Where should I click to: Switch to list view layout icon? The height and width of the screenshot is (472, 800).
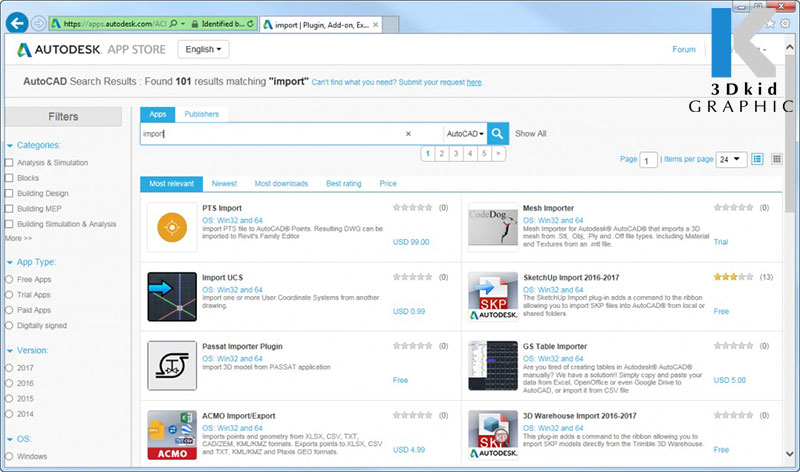click(x=757, y=159)
